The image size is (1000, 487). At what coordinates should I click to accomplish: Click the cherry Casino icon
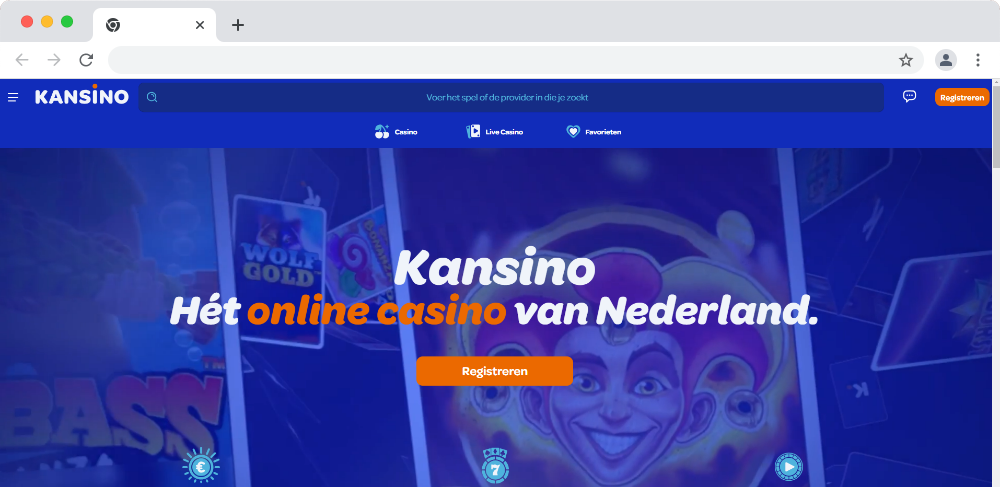381,132
